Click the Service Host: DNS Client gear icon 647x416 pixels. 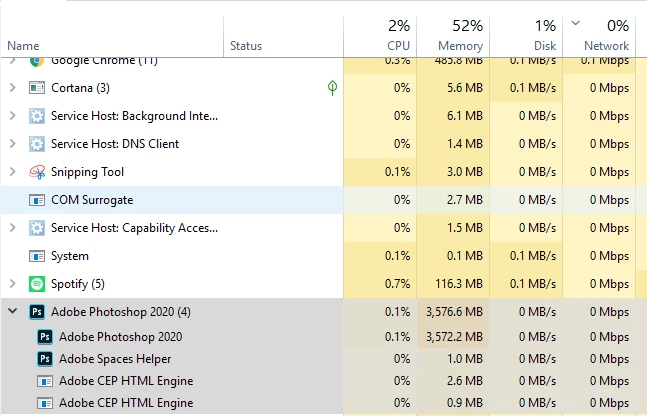(37, 144)
